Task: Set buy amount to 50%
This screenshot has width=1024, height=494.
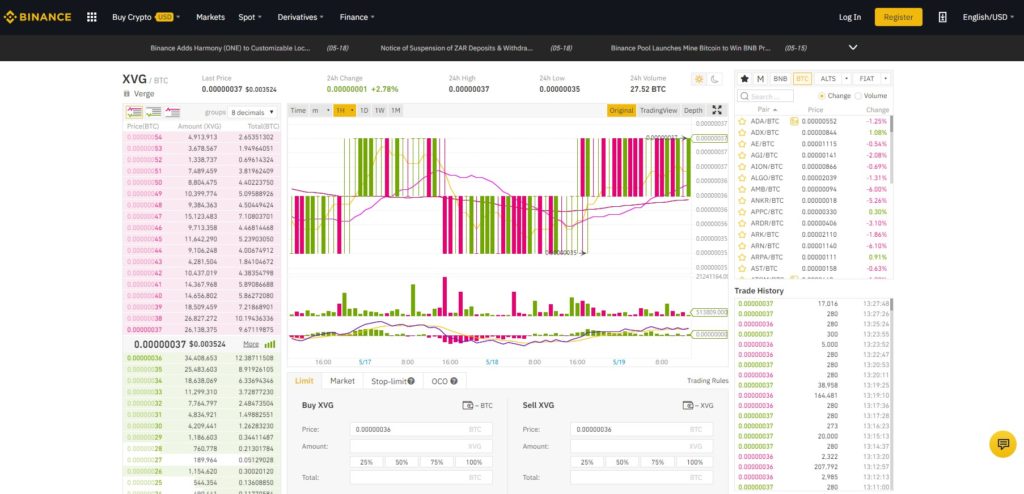Action: coord(402,462)
